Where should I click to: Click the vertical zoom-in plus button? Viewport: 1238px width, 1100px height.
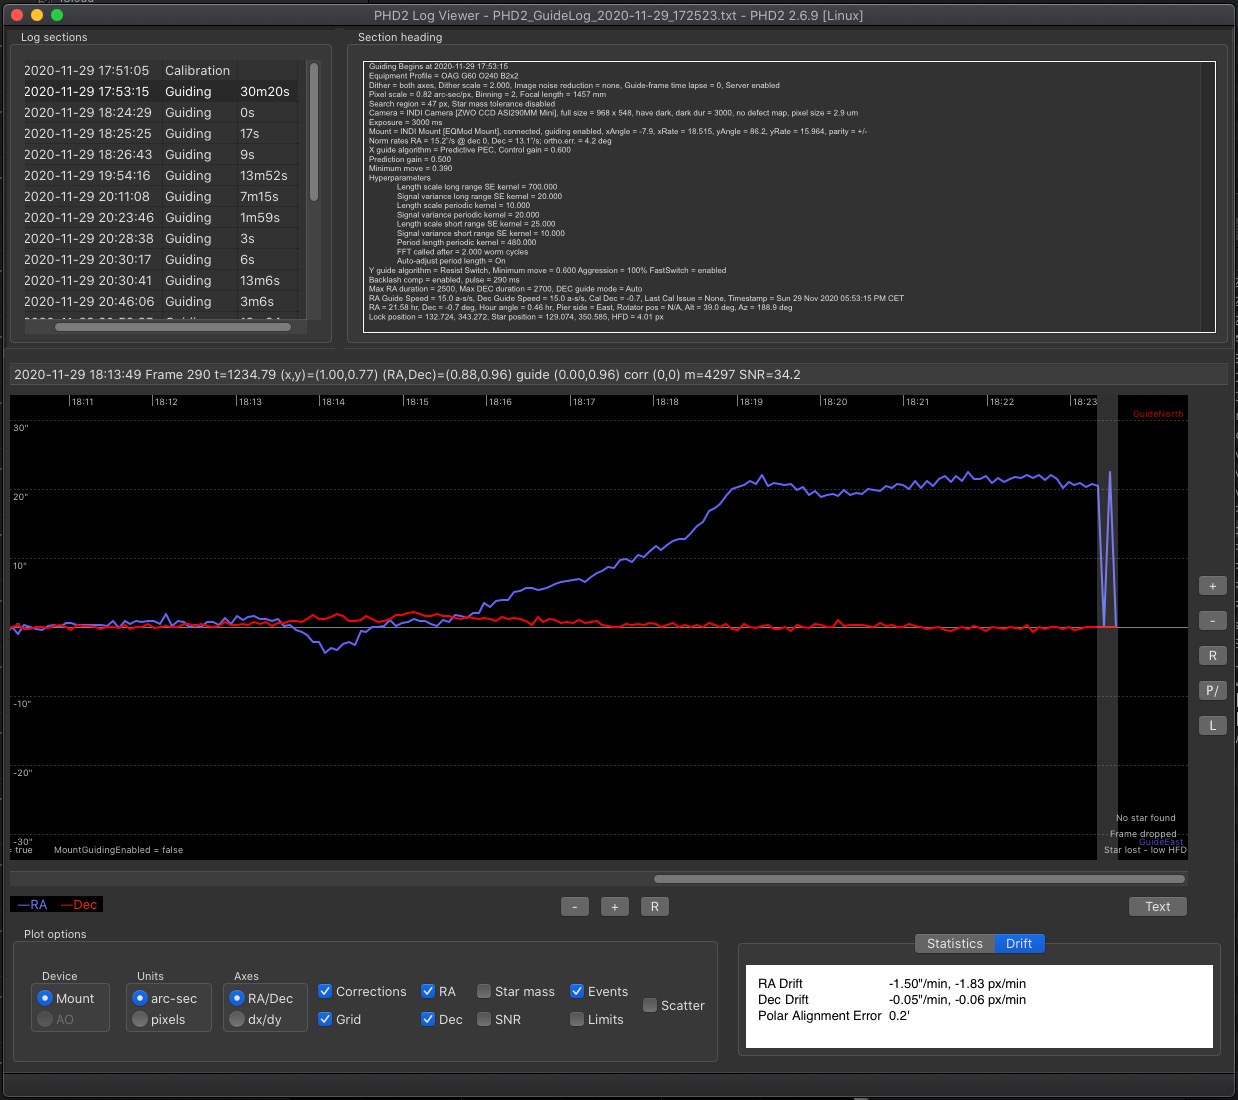1212,586
